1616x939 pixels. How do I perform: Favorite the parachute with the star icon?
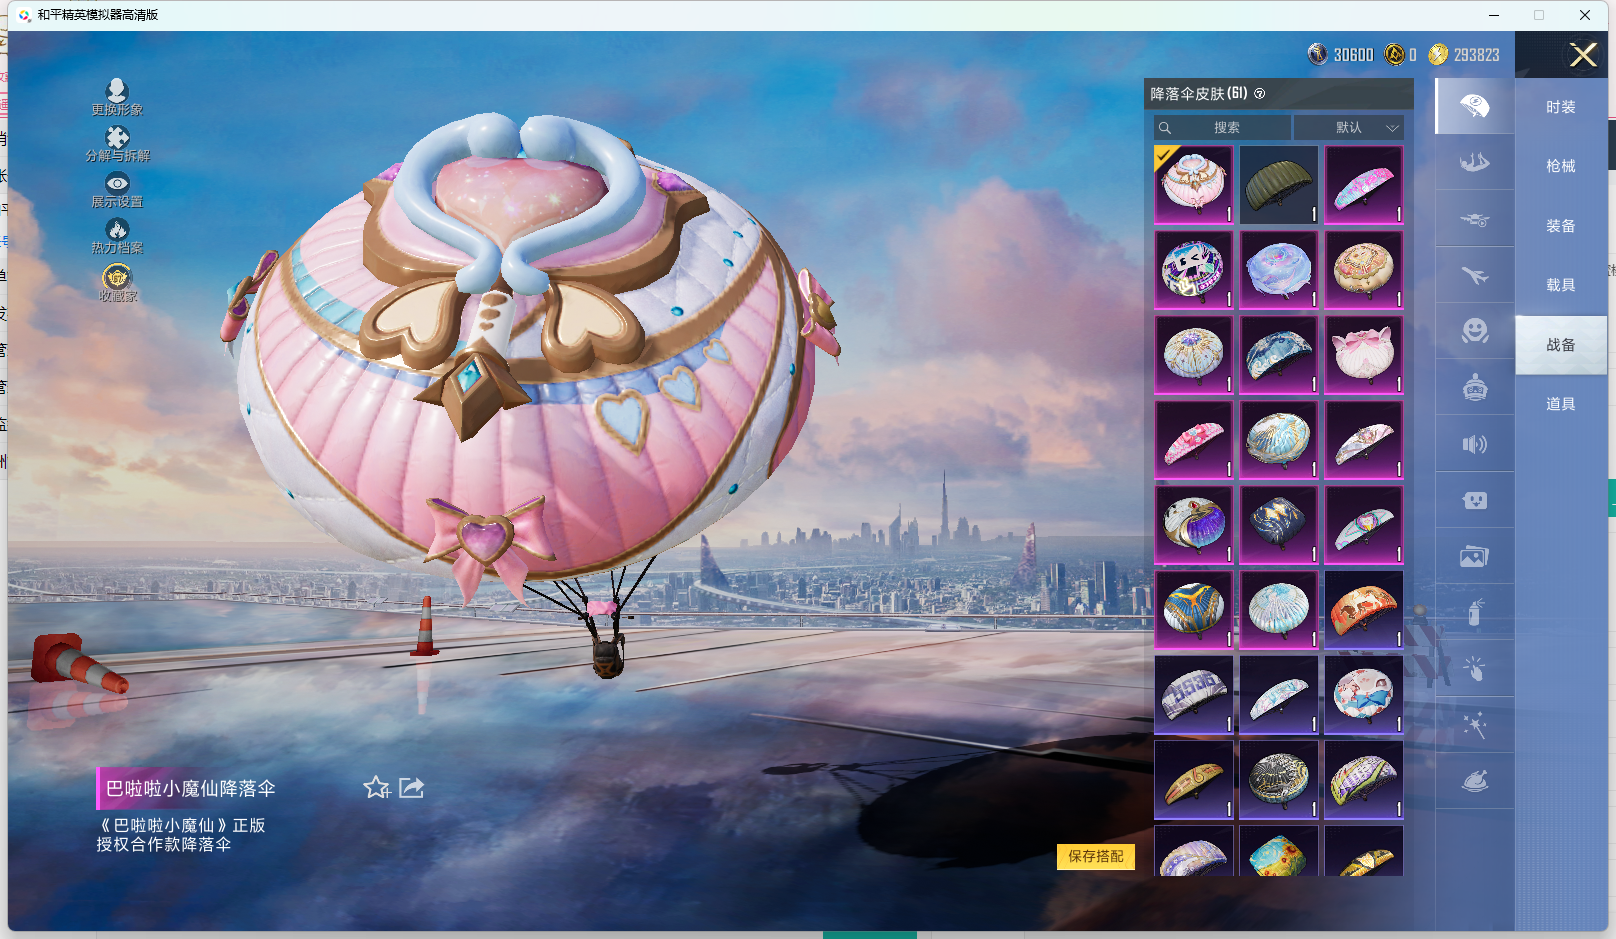click(x=376, y=788)
